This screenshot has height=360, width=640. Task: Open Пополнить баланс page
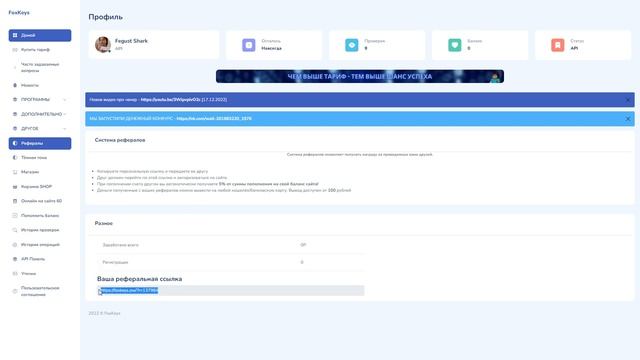click(40, 216)
